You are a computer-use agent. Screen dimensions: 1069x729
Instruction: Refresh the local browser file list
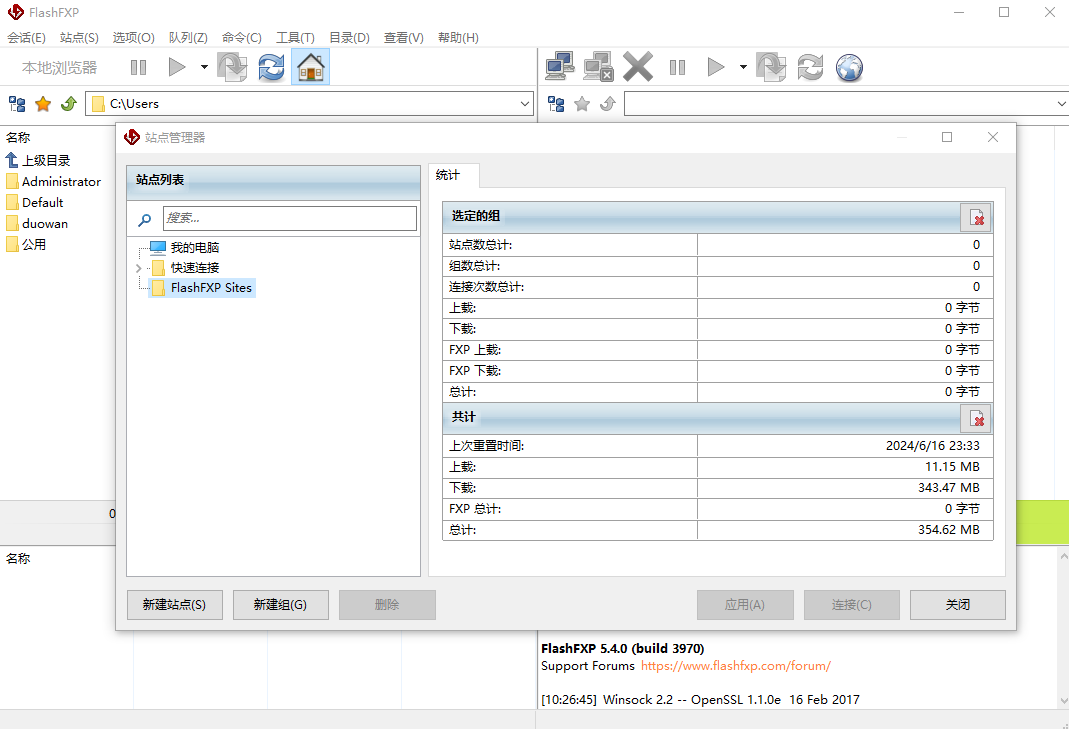coord(271,67)
